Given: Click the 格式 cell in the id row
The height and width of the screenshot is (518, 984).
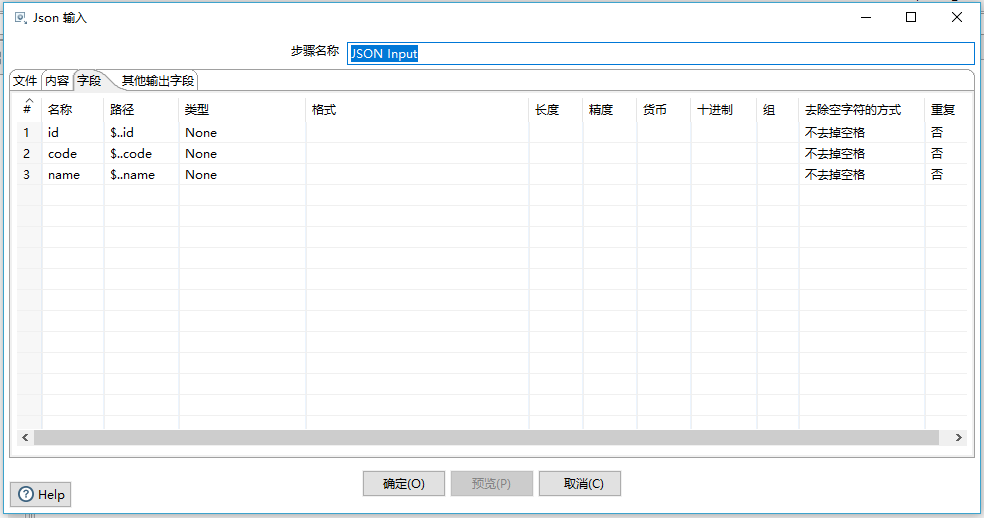Looking at the screenshot, I should (x=417, y=132).
